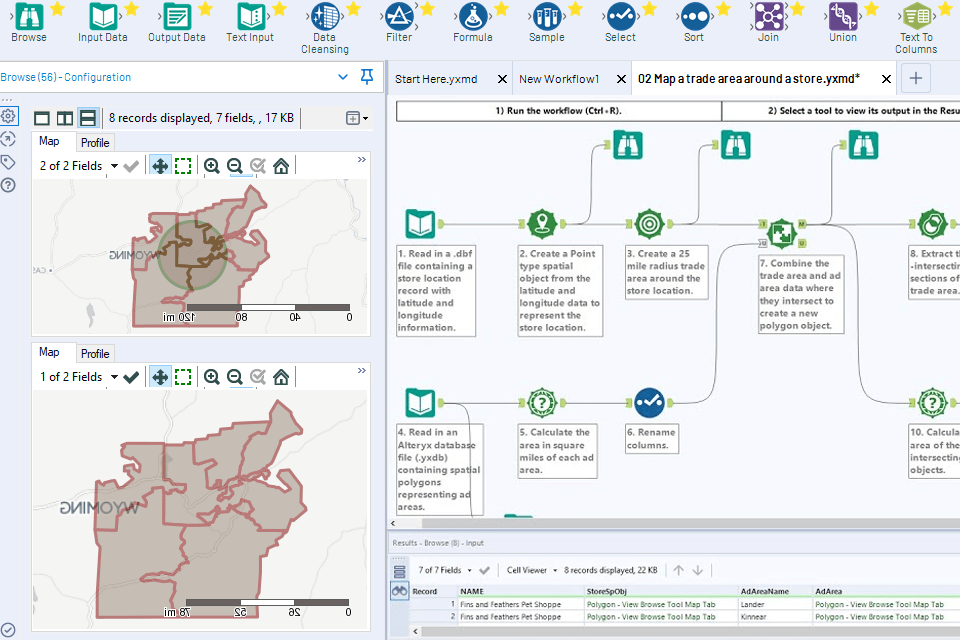960x640 pixels.
Task: Select the Input Data tool in the palette
Action: [102, 23]
